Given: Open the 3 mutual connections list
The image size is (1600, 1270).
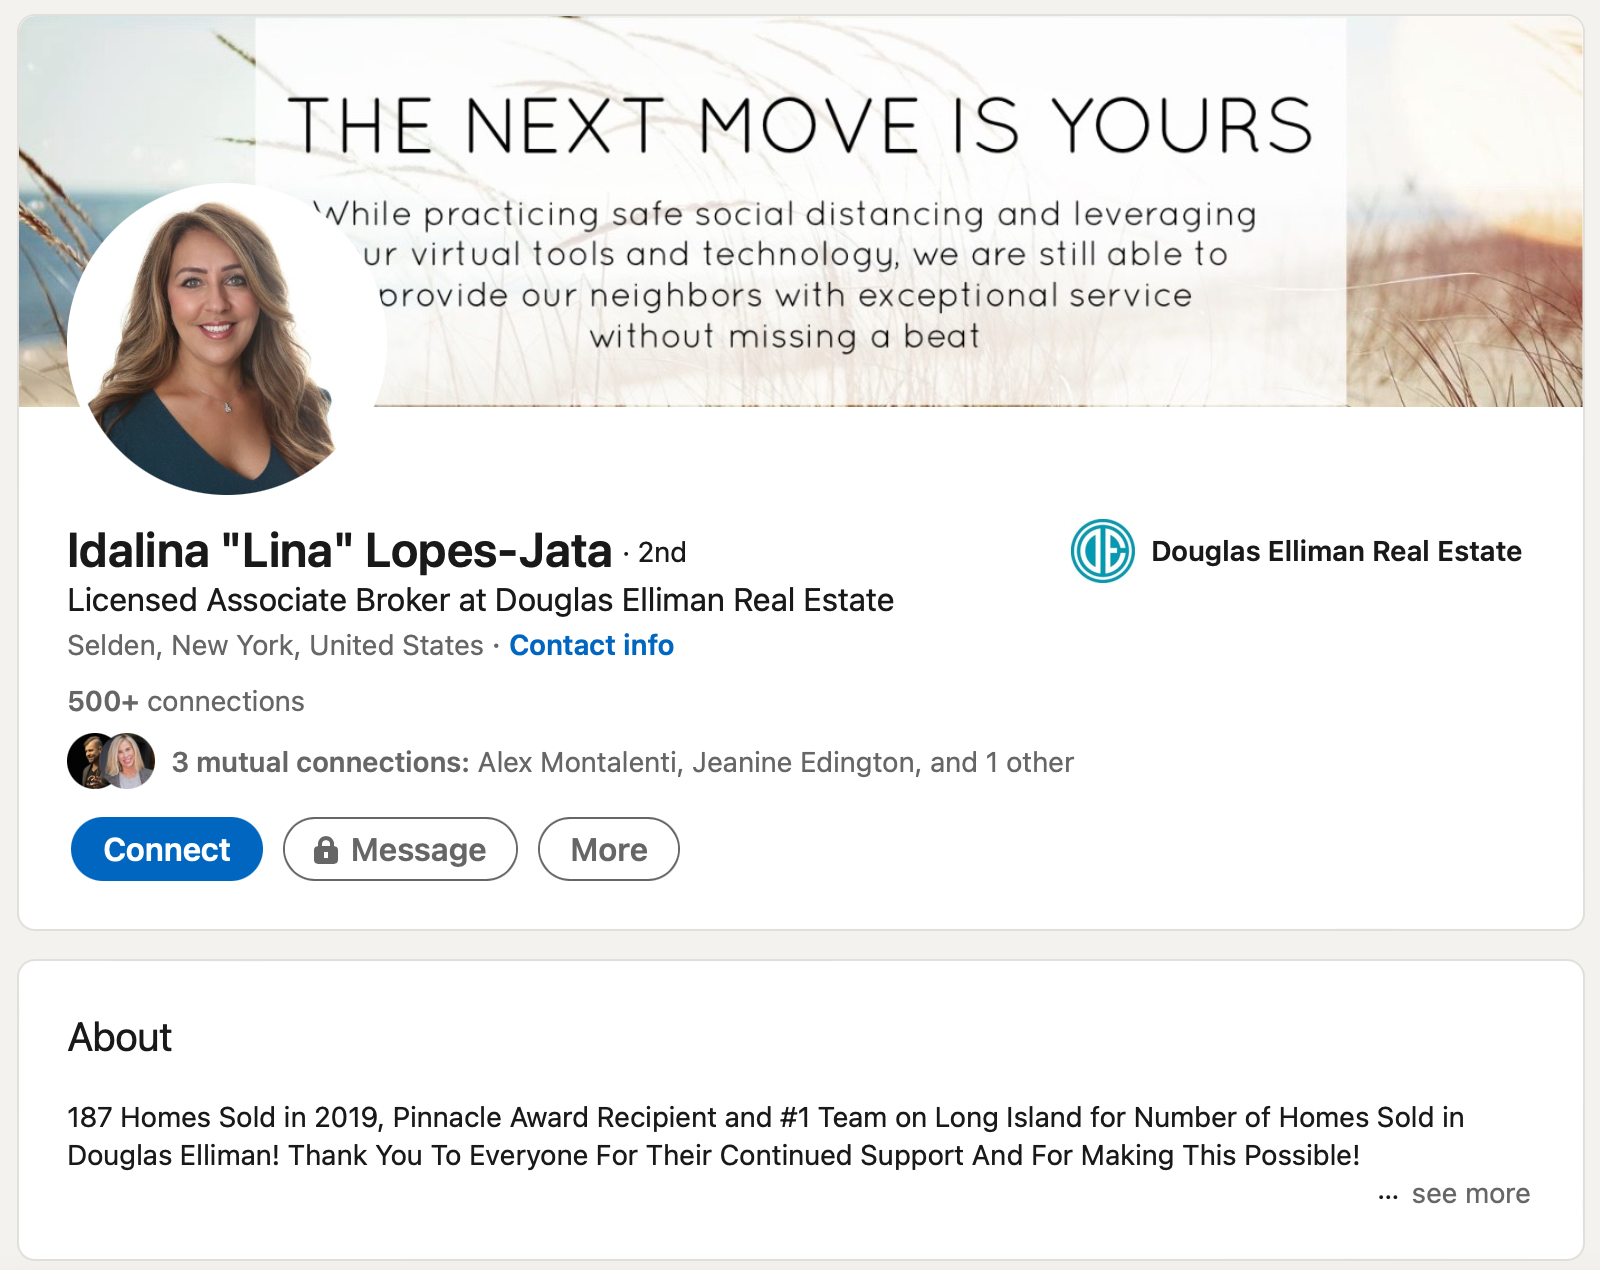Looking at the screenshot, I should (620, 761).
